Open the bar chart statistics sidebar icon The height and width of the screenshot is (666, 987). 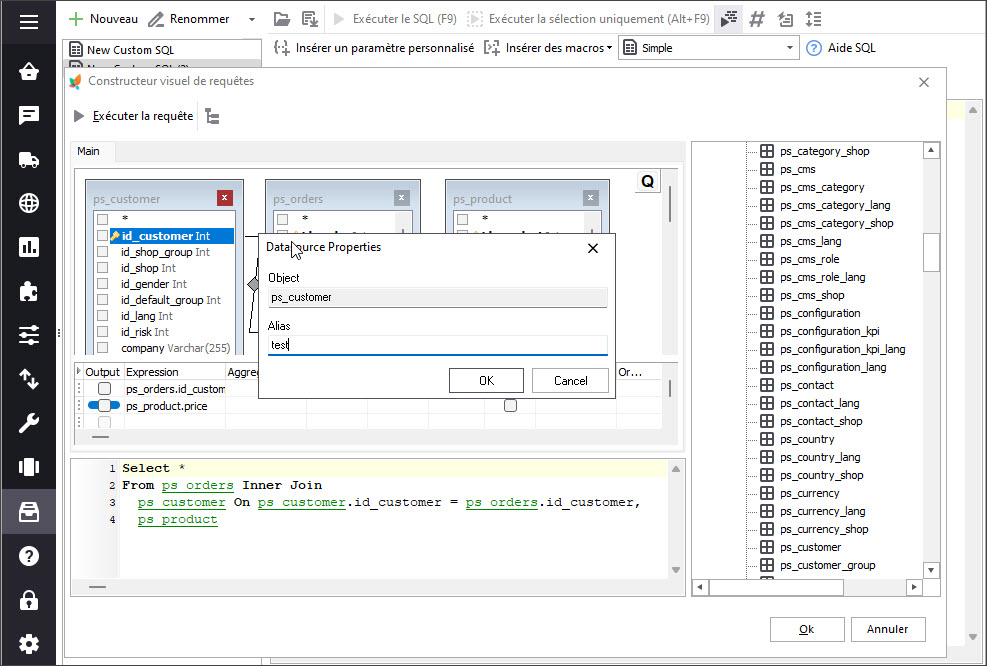(x=29, y=247)
